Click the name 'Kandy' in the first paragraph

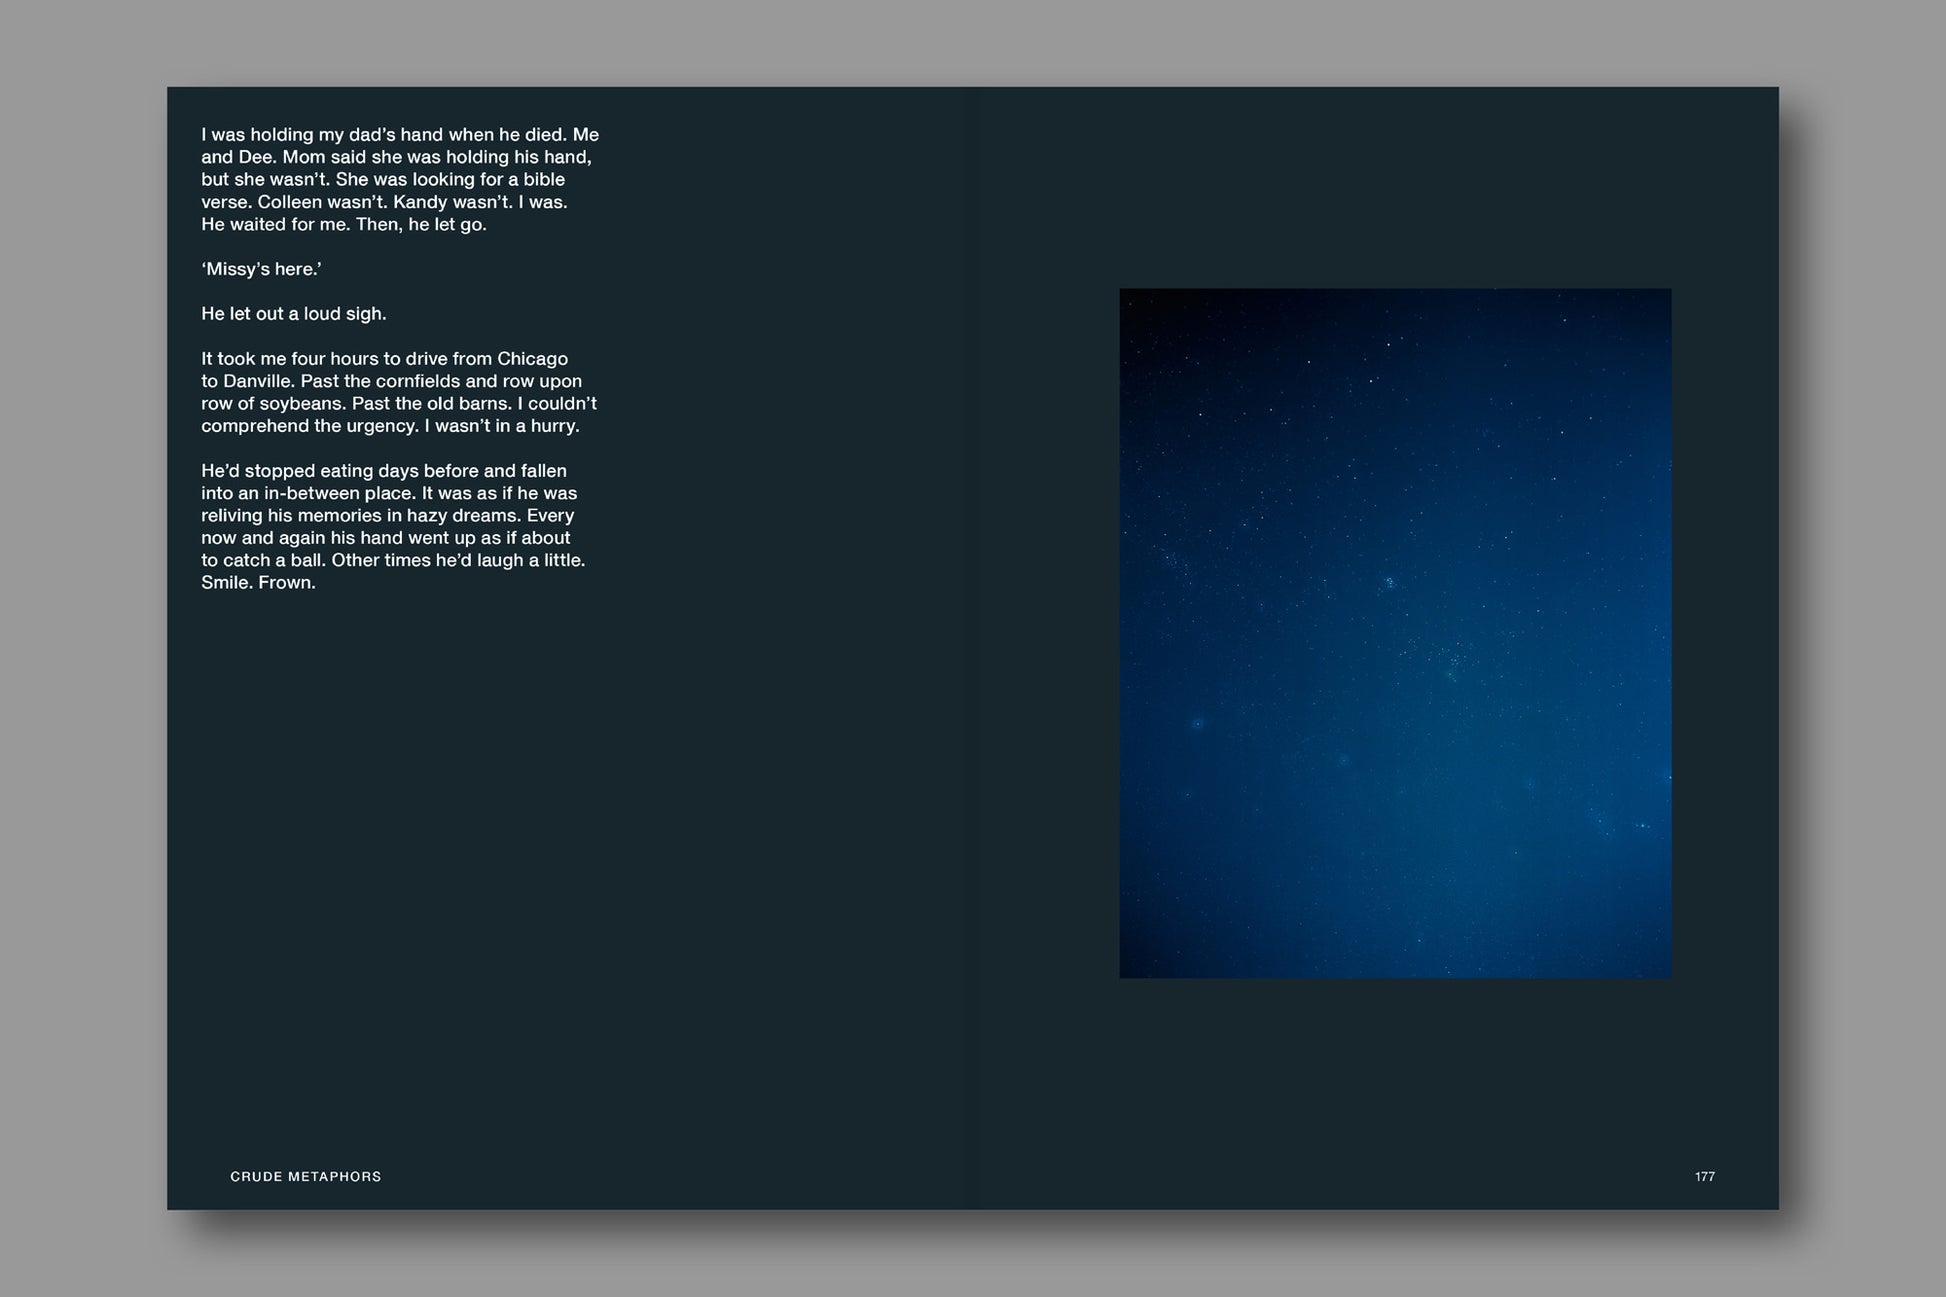(419, 202)
